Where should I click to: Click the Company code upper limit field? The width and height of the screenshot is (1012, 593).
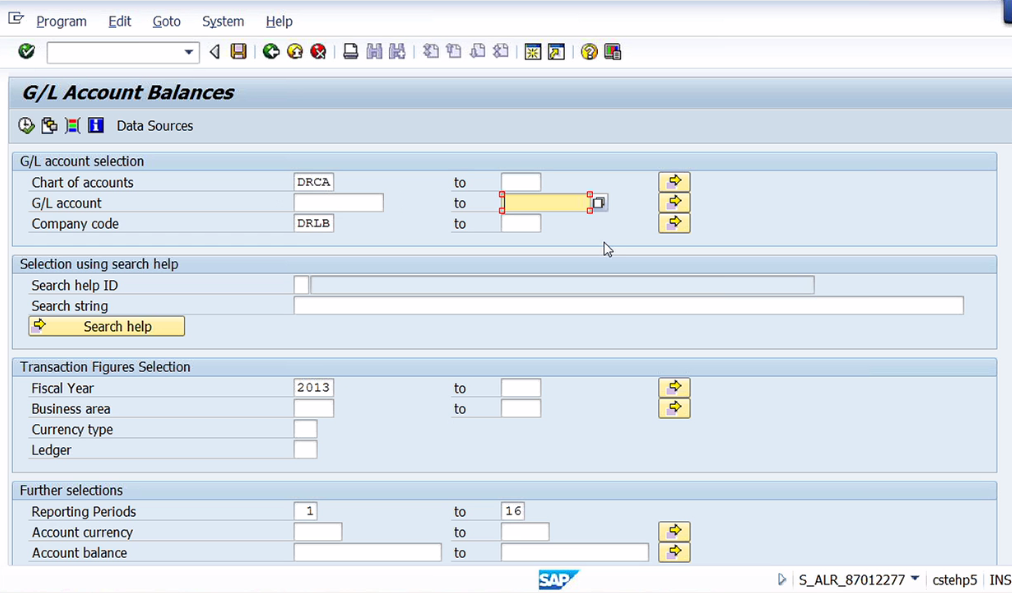click(521, 223)
